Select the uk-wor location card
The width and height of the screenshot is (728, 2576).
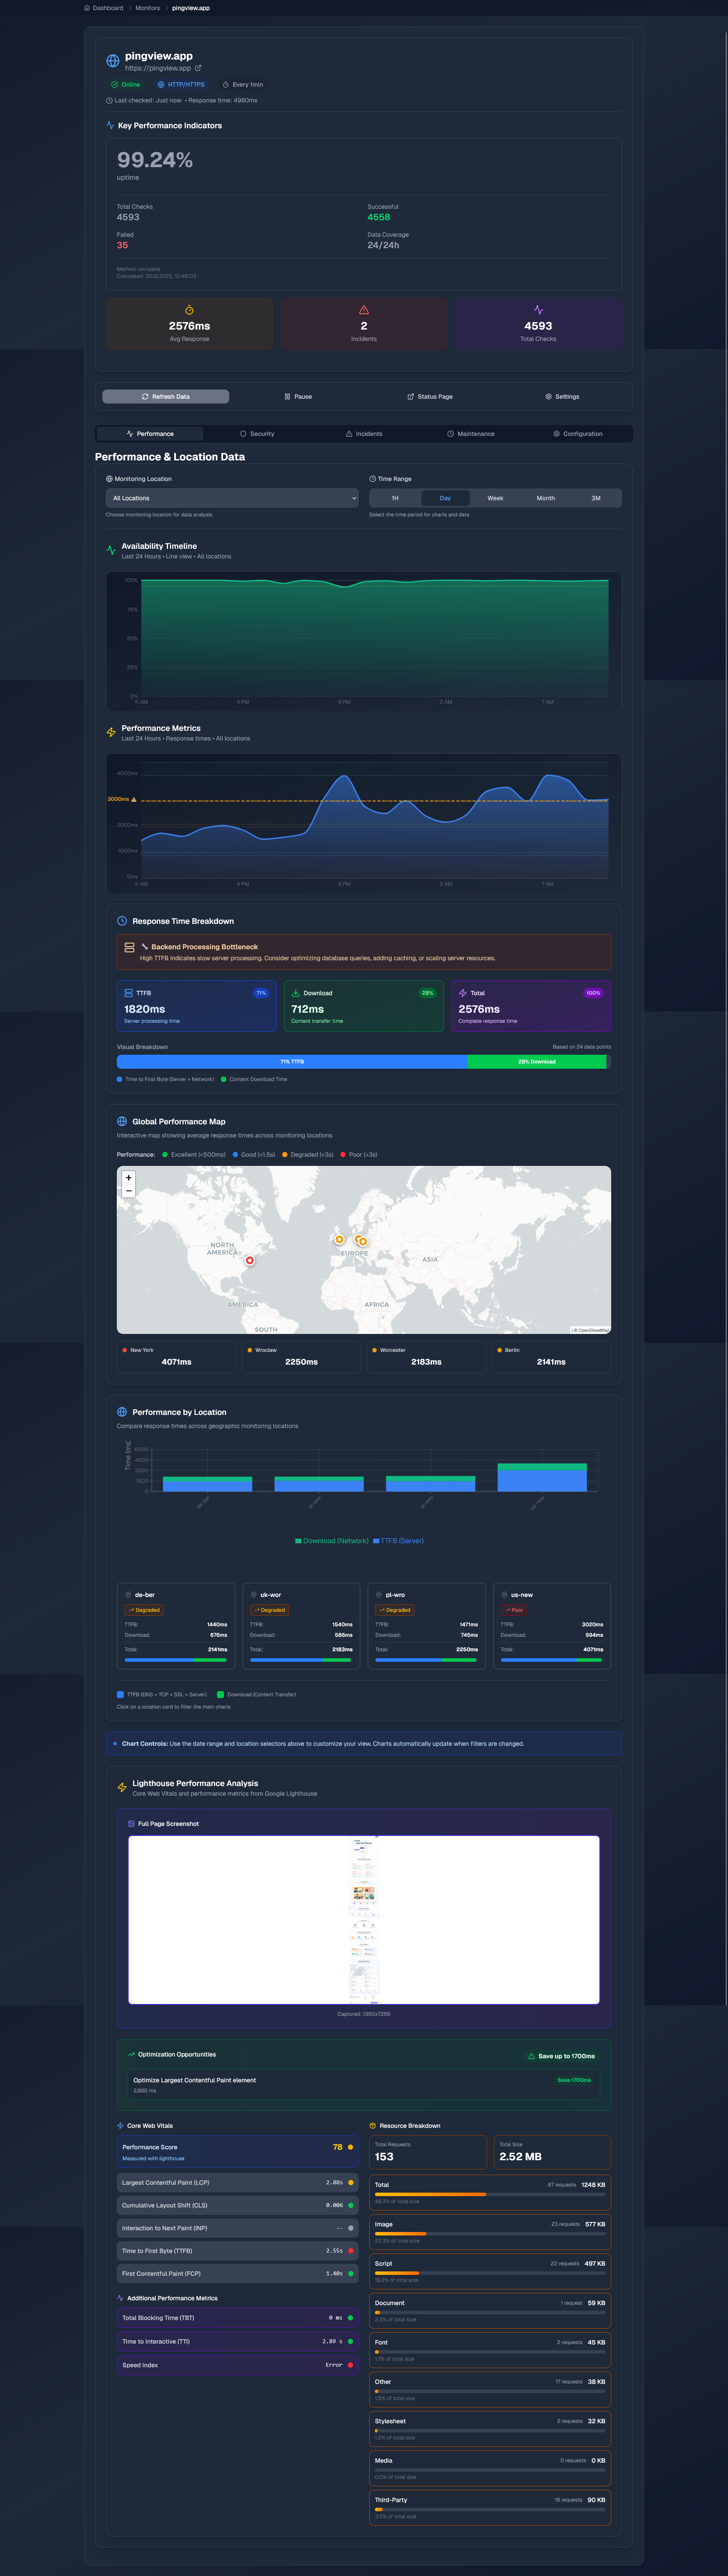(301, 1626)
